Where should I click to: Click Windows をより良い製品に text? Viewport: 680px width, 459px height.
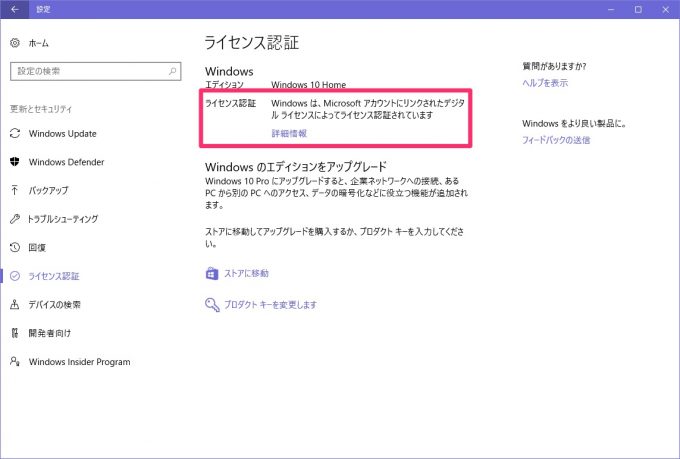575,123
